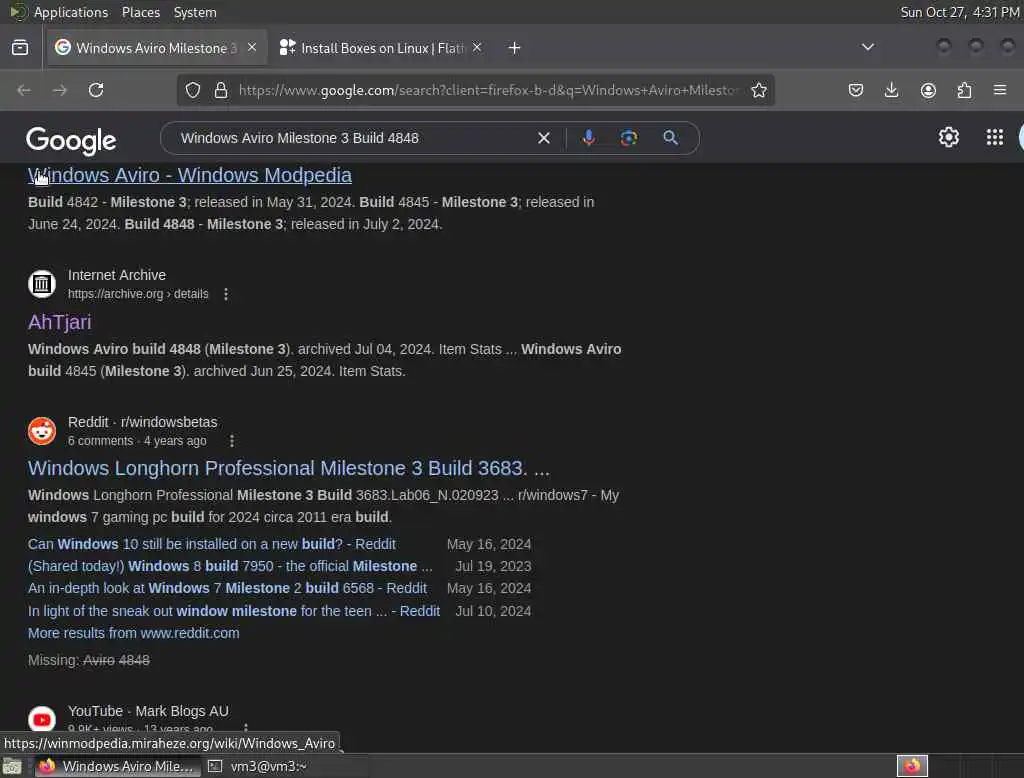Open more options for Internet Archive result
The image size is (1024, 778).
click(x=226, y=294)
